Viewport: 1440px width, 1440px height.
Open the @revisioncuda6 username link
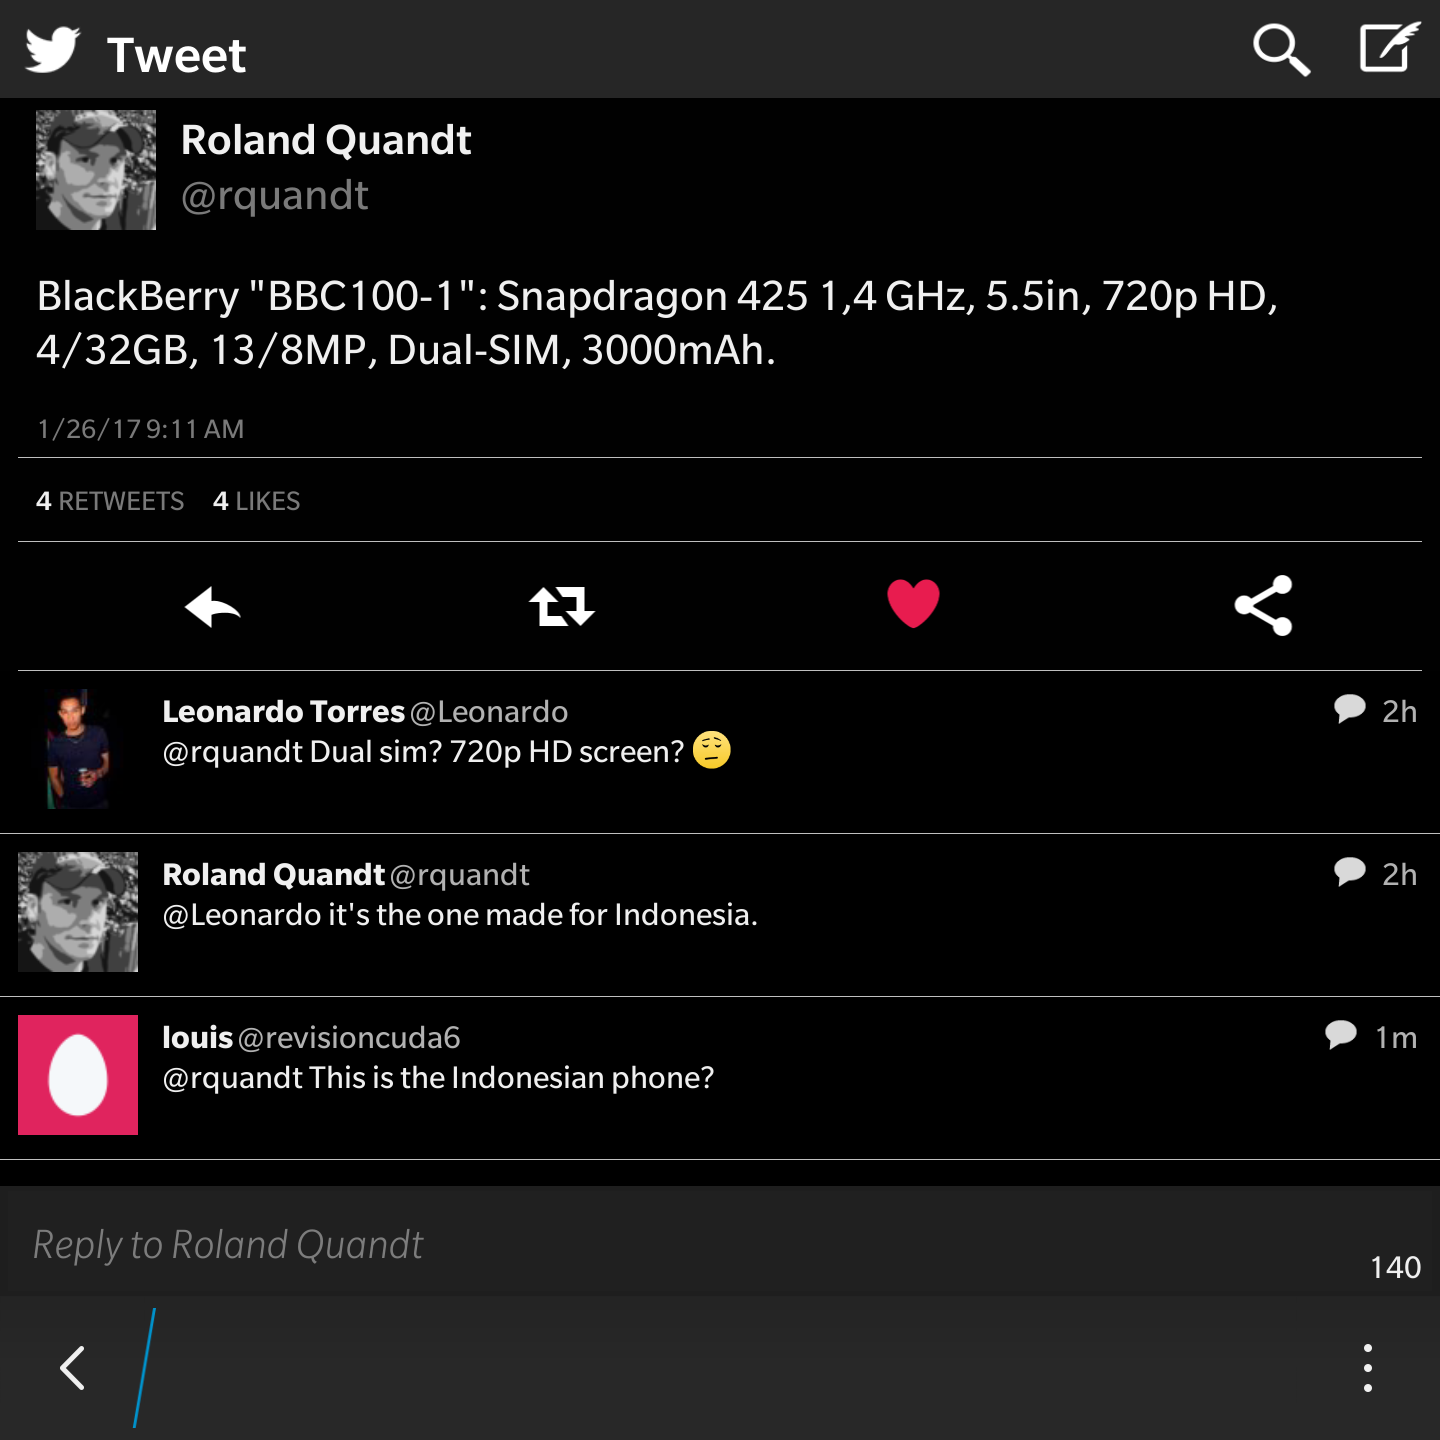point(349,1038)
